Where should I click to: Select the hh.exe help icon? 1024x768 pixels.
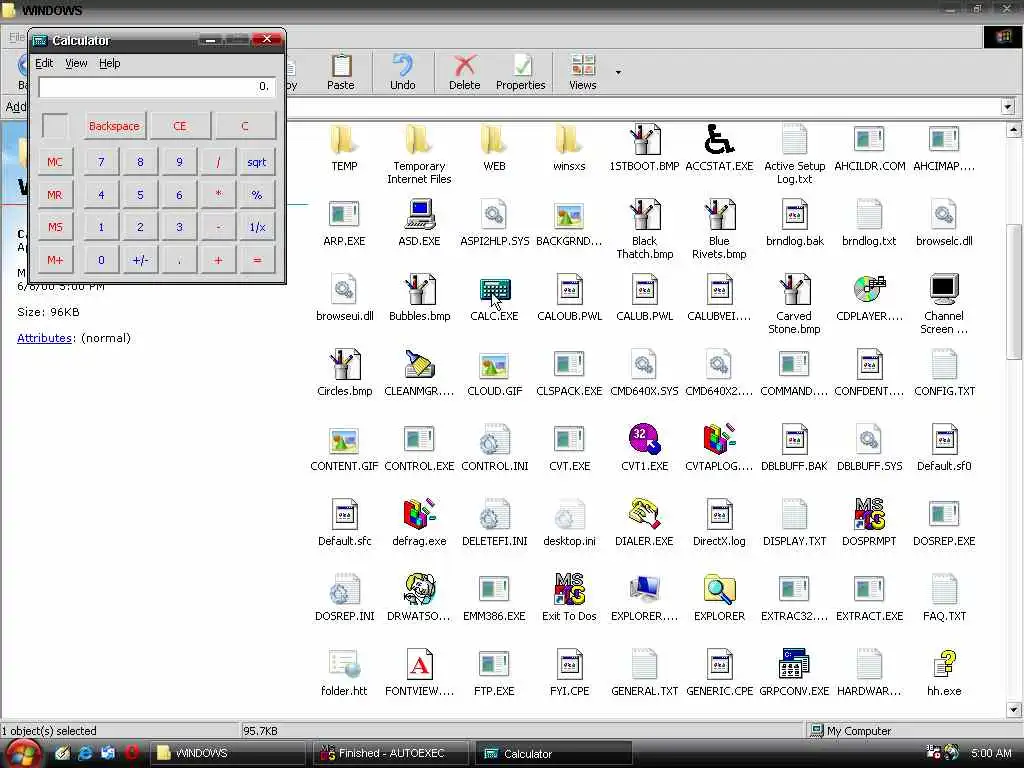[x=944, y=665]
